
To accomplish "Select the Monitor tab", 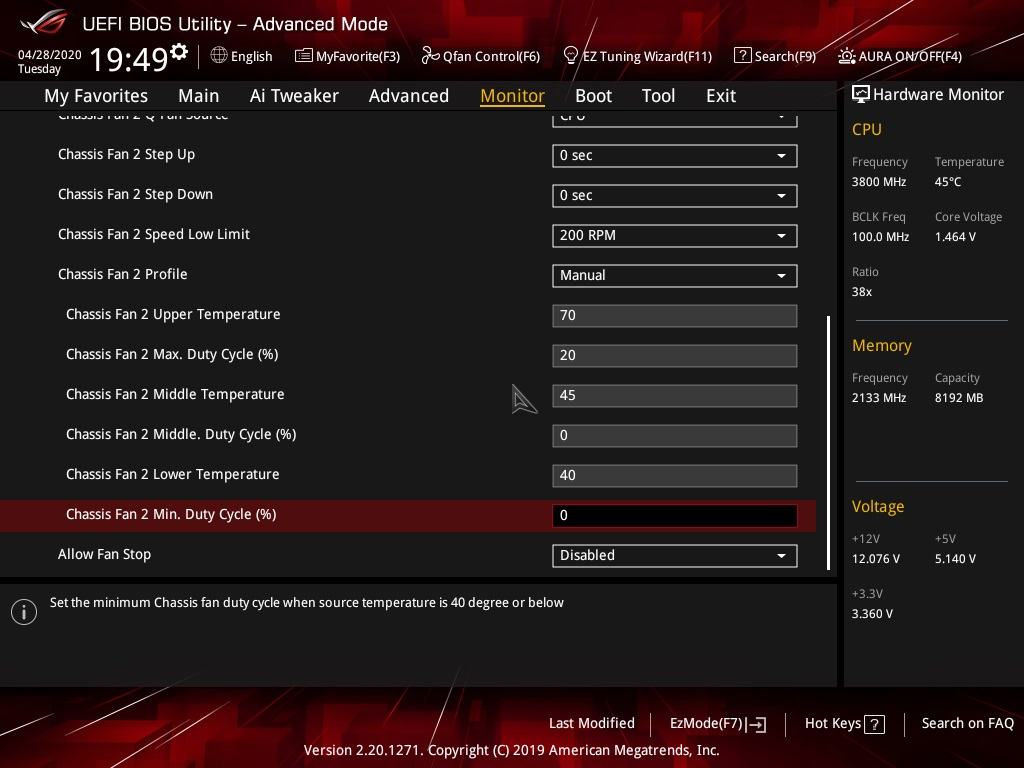I will [x=512, y=96].
